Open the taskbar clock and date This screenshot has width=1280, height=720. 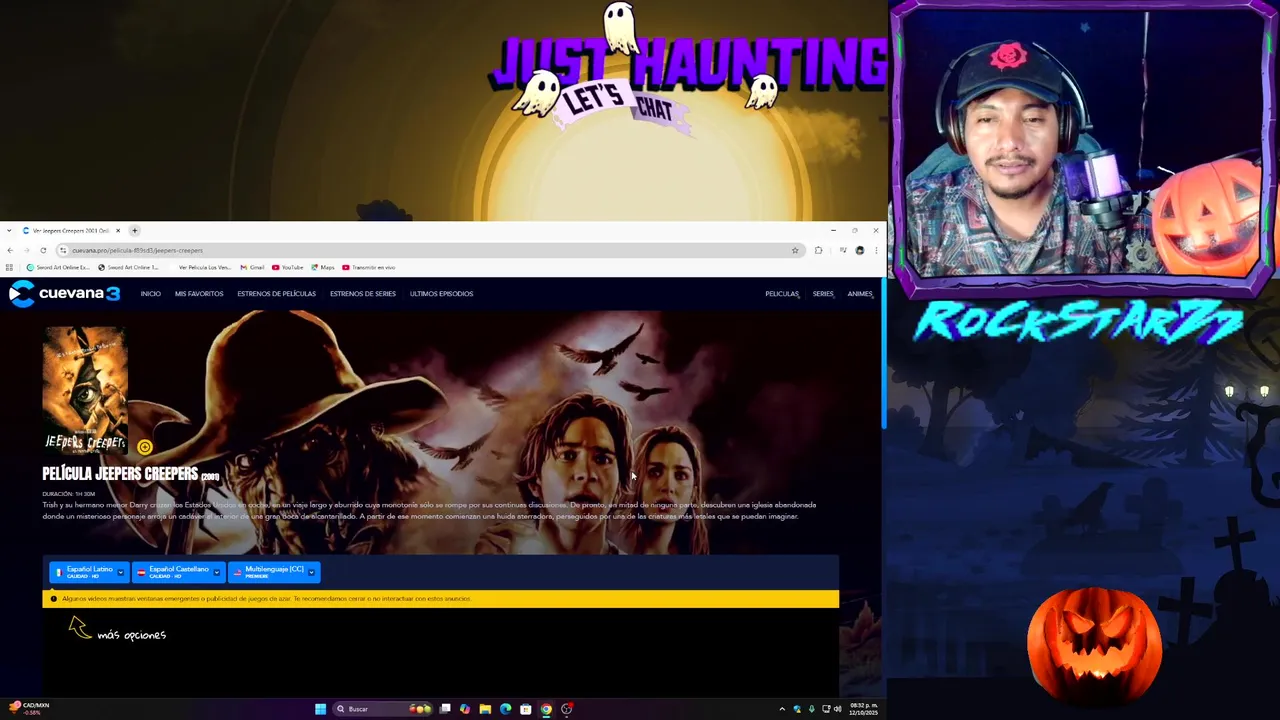(x=863, y=709)
